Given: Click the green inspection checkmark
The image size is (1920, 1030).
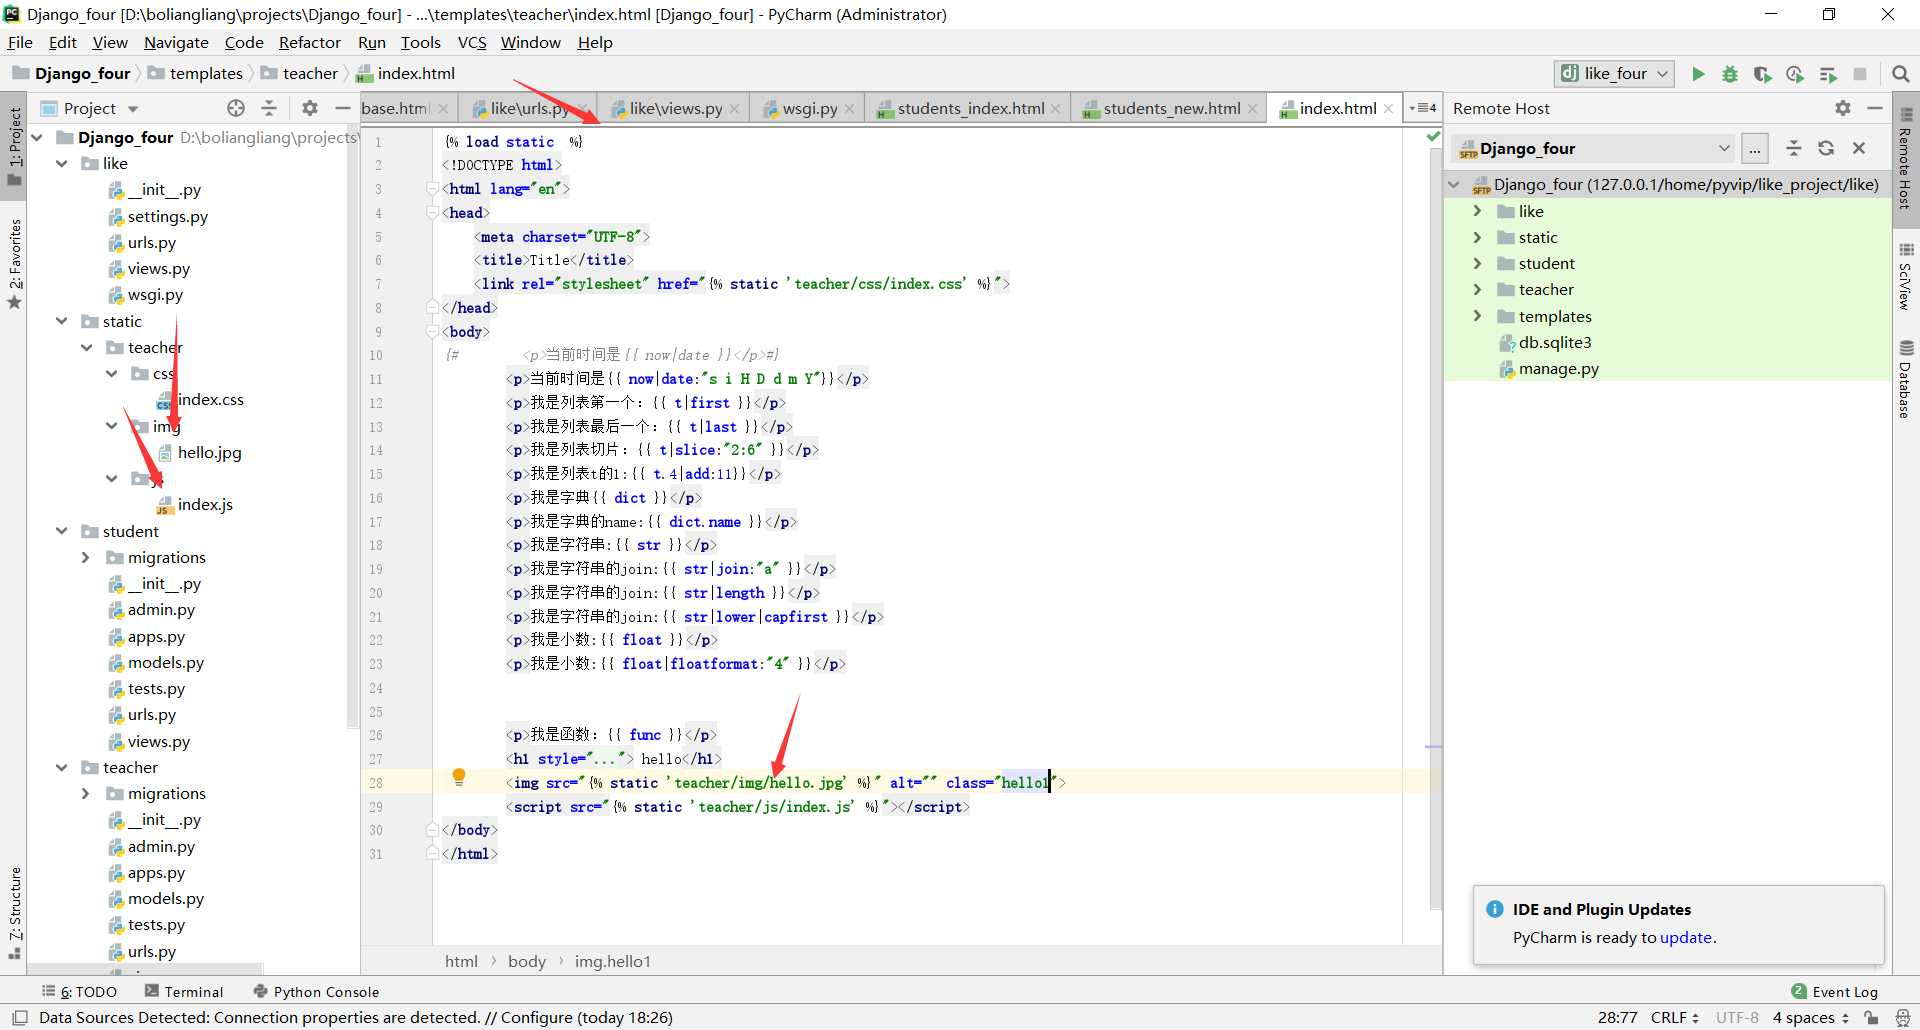Looking at the screenshot, I should (x=1433, y=136).
